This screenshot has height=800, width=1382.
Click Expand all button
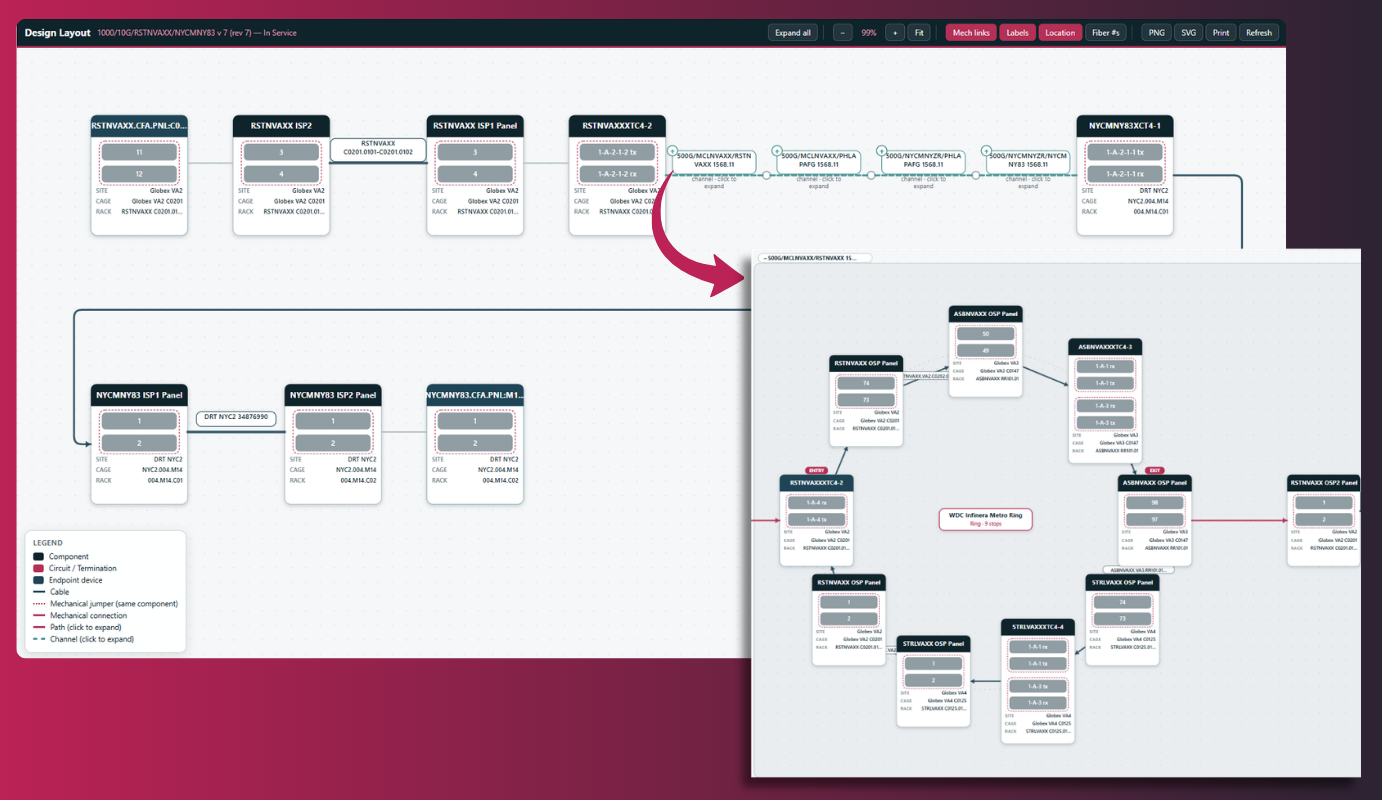coord(793,33)
